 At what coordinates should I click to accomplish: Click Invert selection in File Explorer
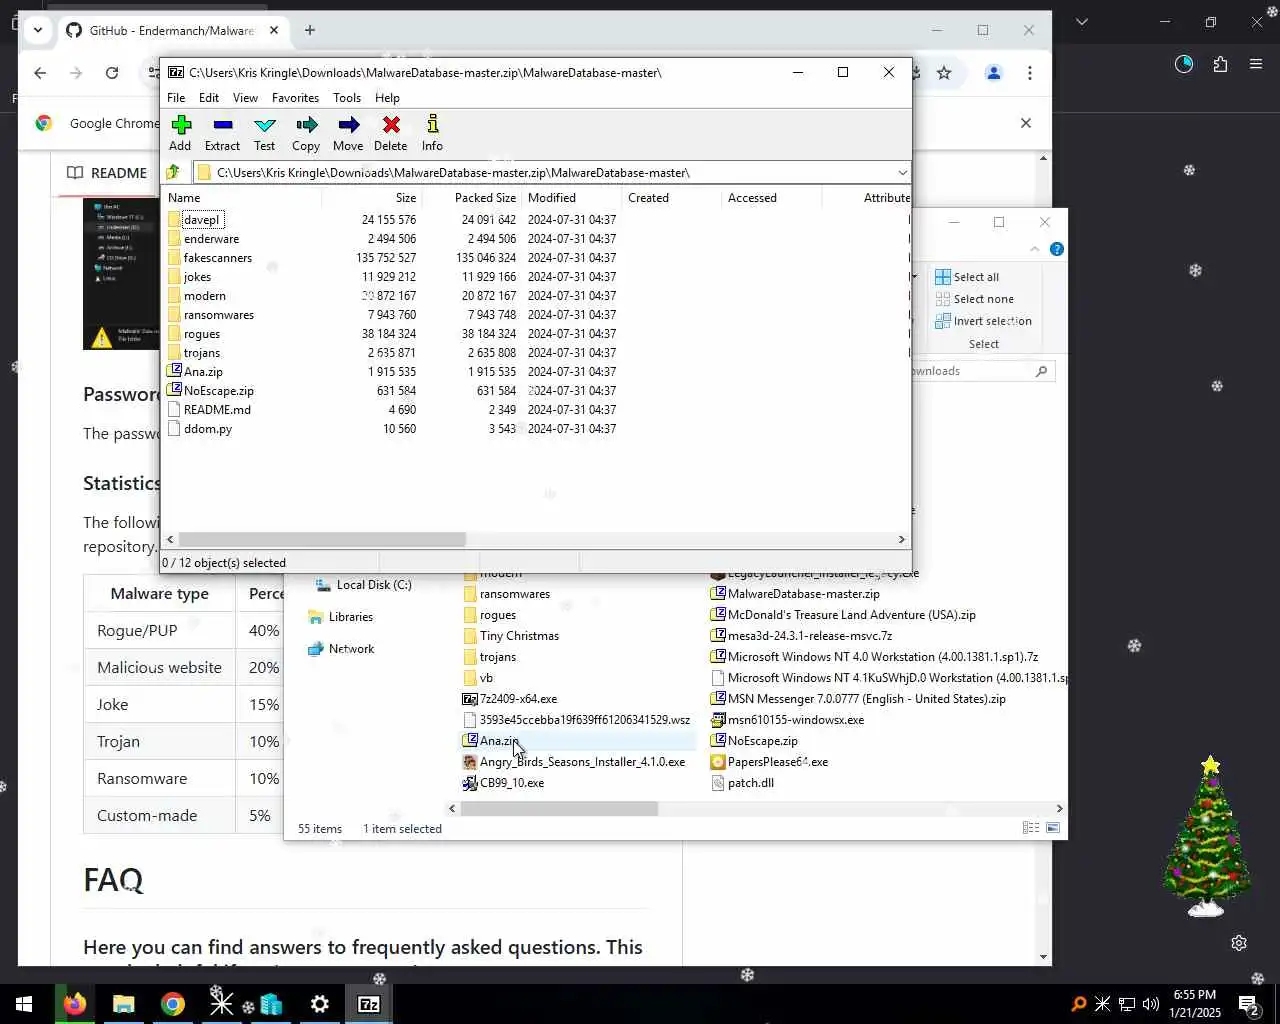(x=983, y=321)
